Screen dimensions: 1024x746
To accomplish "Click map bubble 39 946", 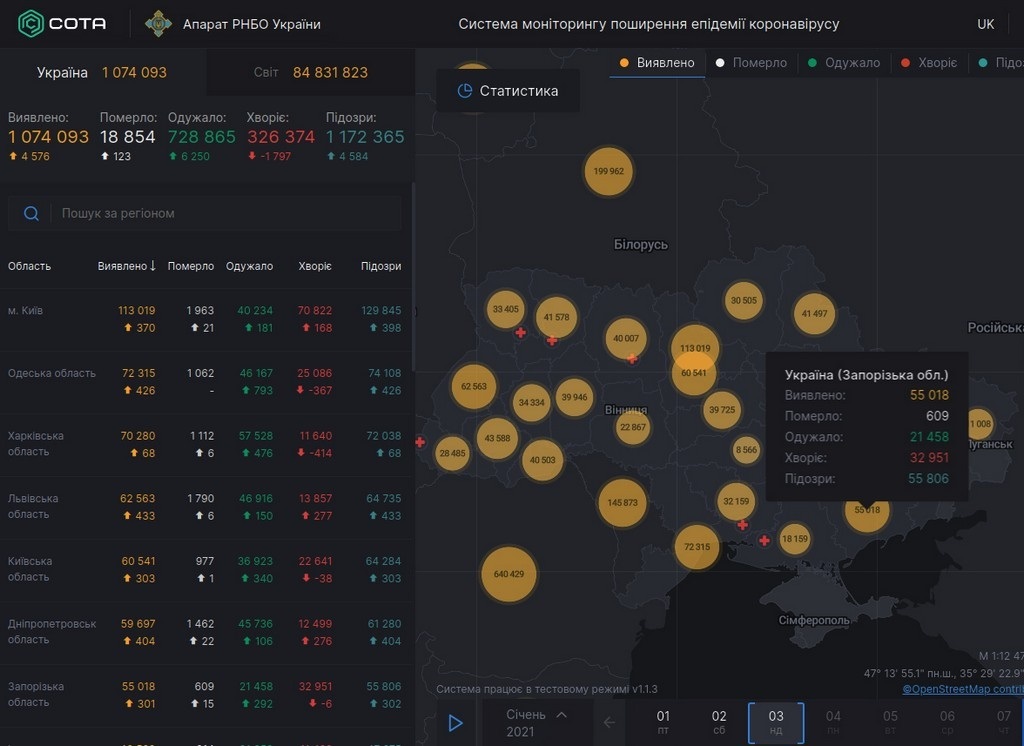I will point(575,397).
